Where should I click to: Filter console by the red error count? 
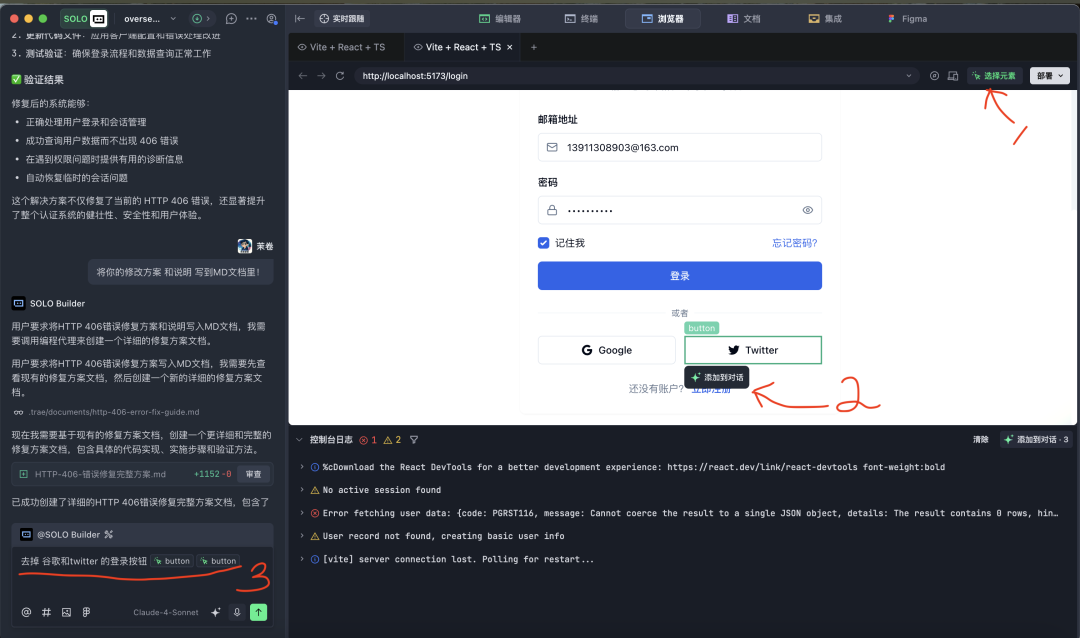[x=368, y=440]
